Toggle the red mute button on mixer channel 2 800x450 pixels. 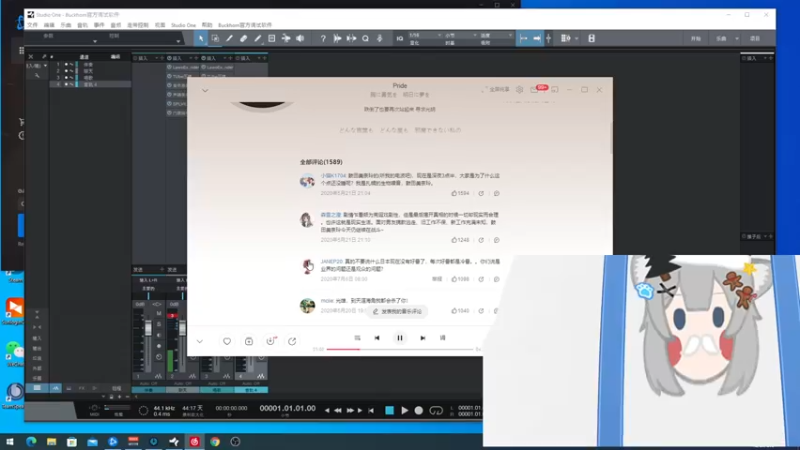173,316
